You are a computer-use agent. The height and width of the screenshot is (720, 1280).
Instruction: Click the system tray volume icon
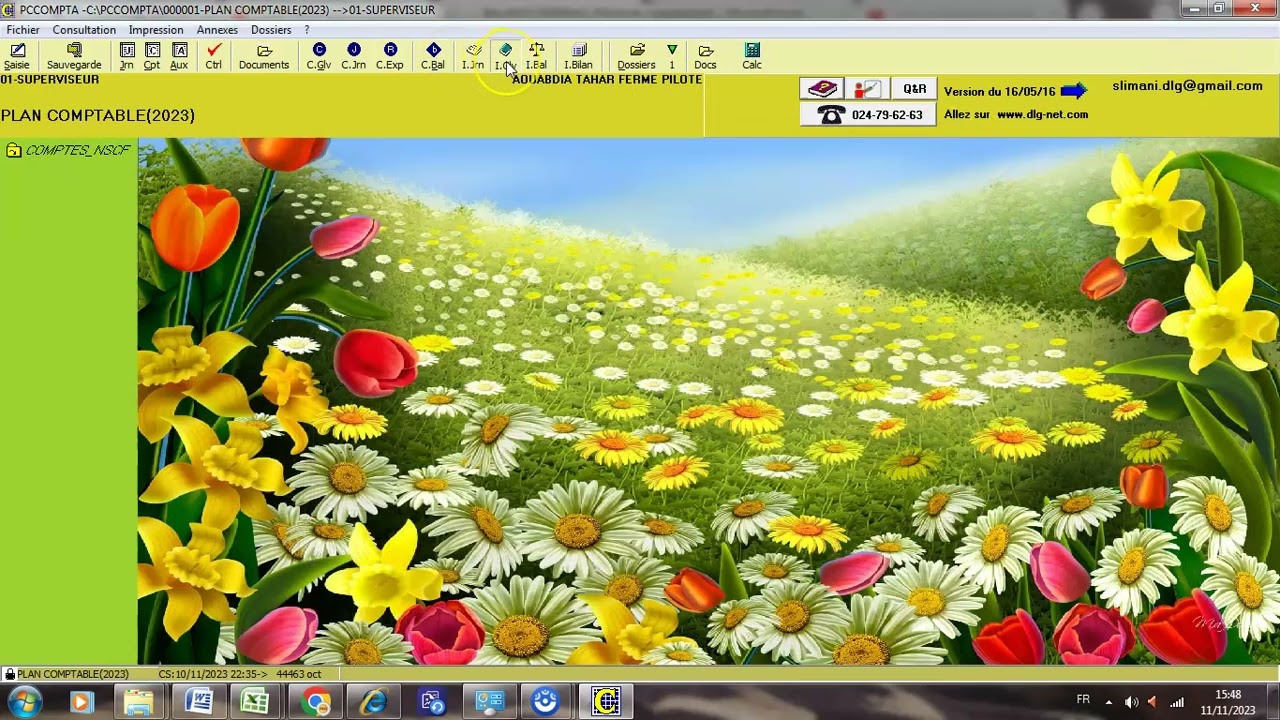click(1131, 702)
